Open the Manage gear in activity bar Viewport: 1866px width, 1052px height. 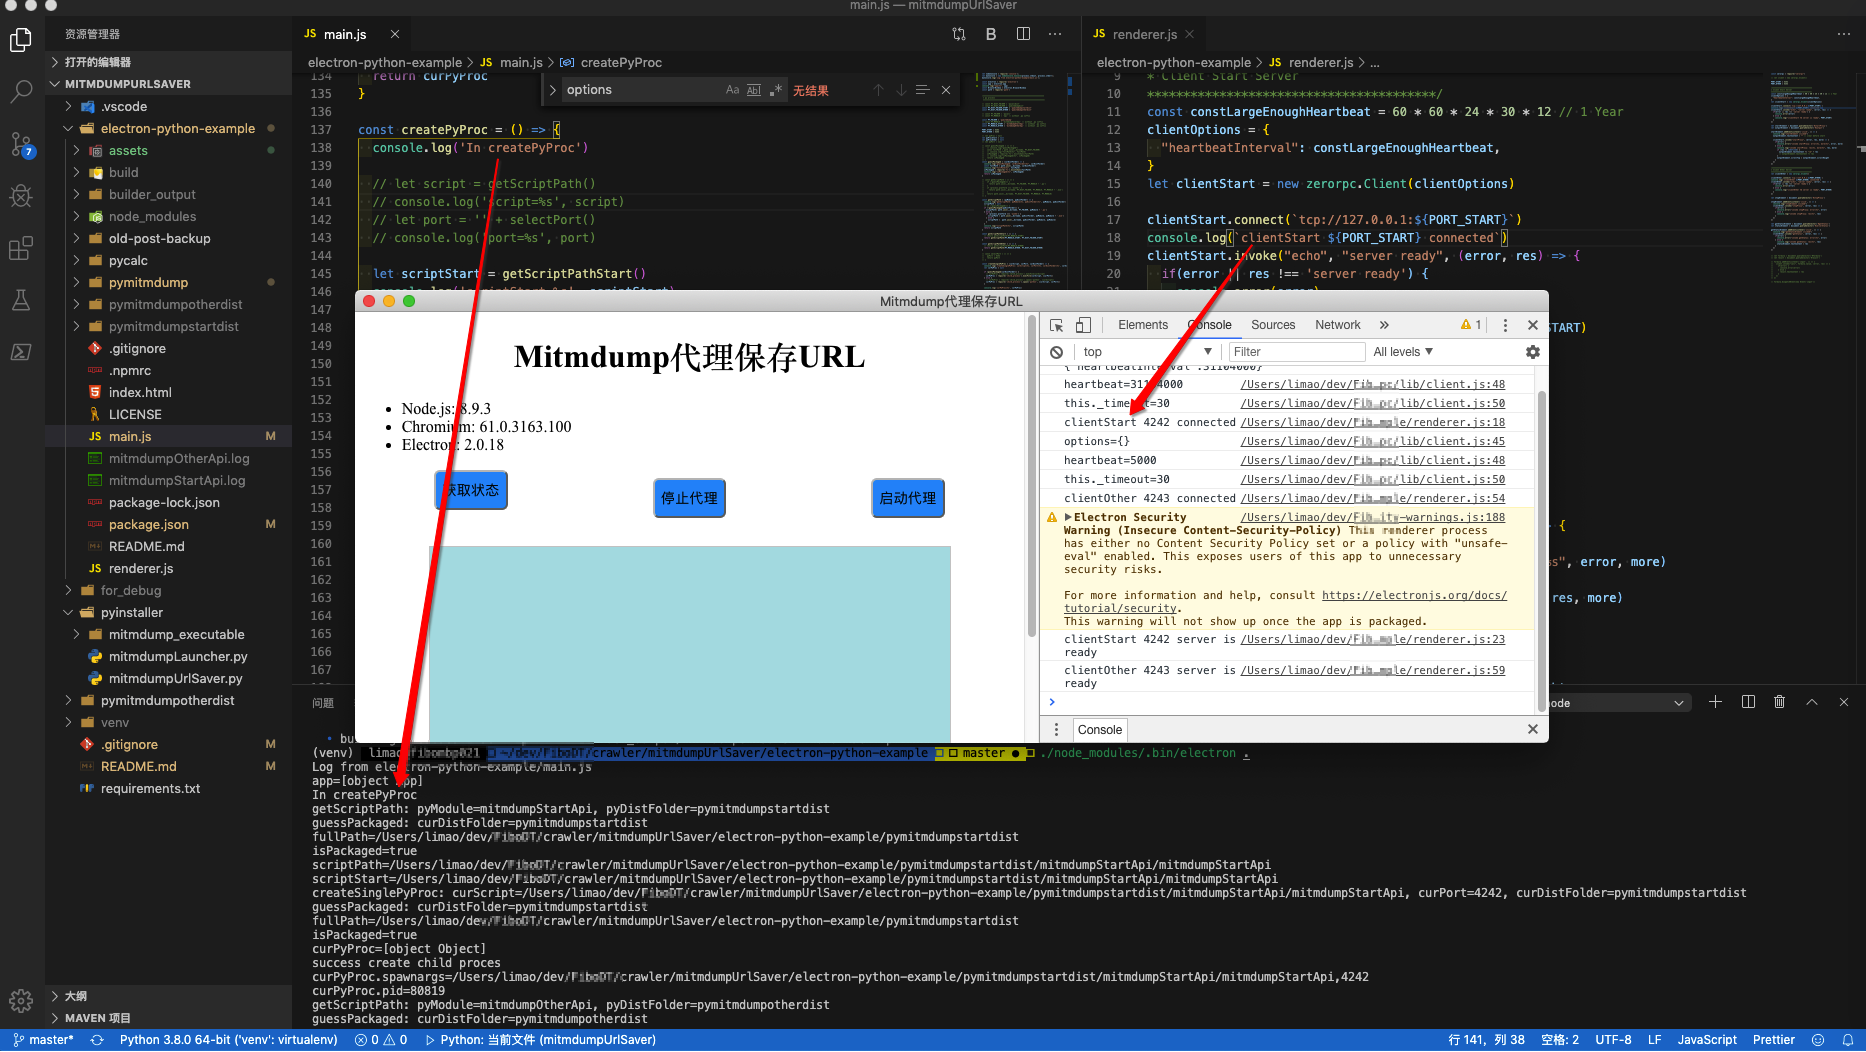click(x=21, y=1000)
